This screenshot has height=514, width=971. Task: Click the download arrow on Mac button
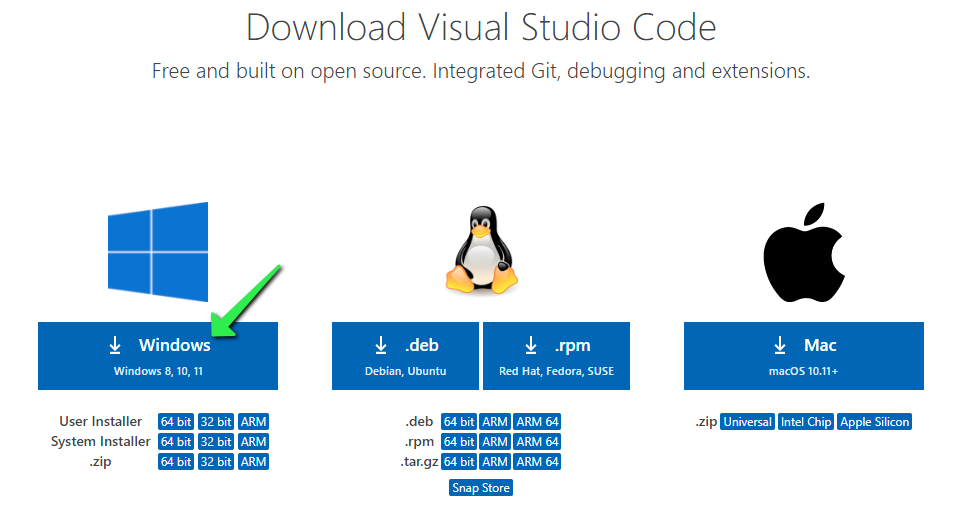coord(780,345)
